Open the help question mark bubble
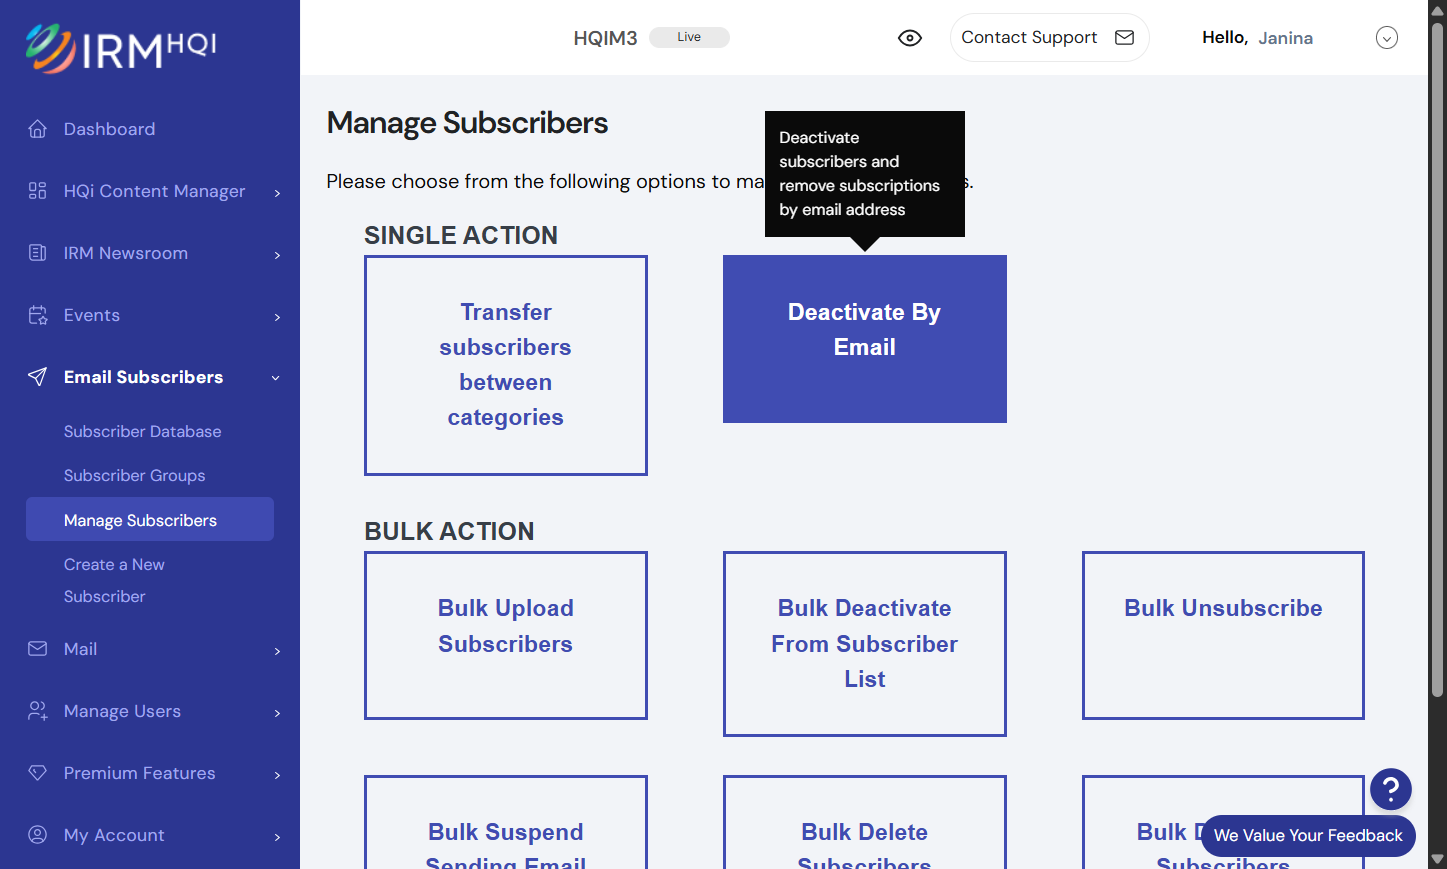 [1391, 789]
